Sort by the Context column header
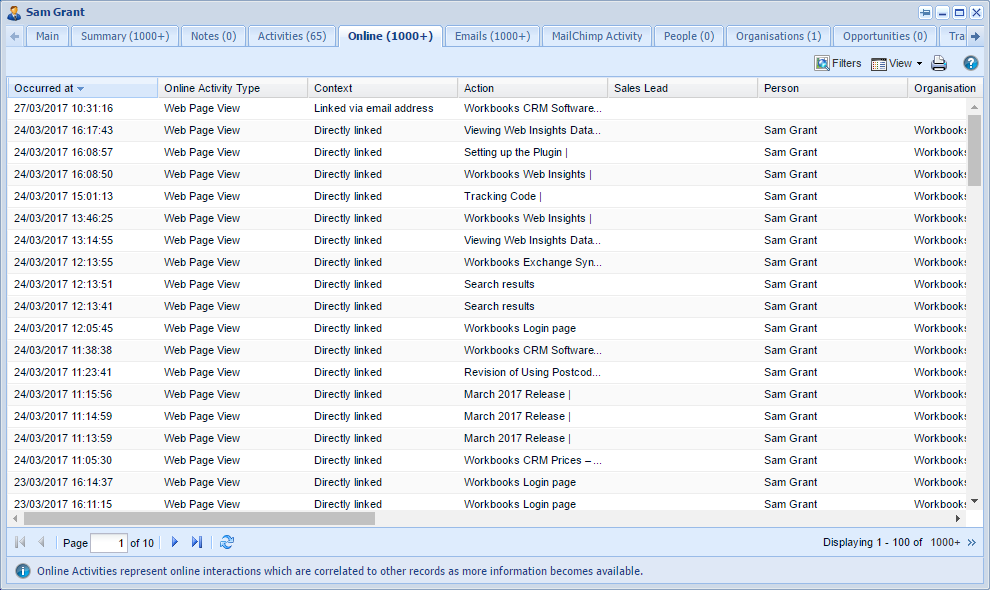The width and height of the screenshot is (990, 590). pos(382,88)
